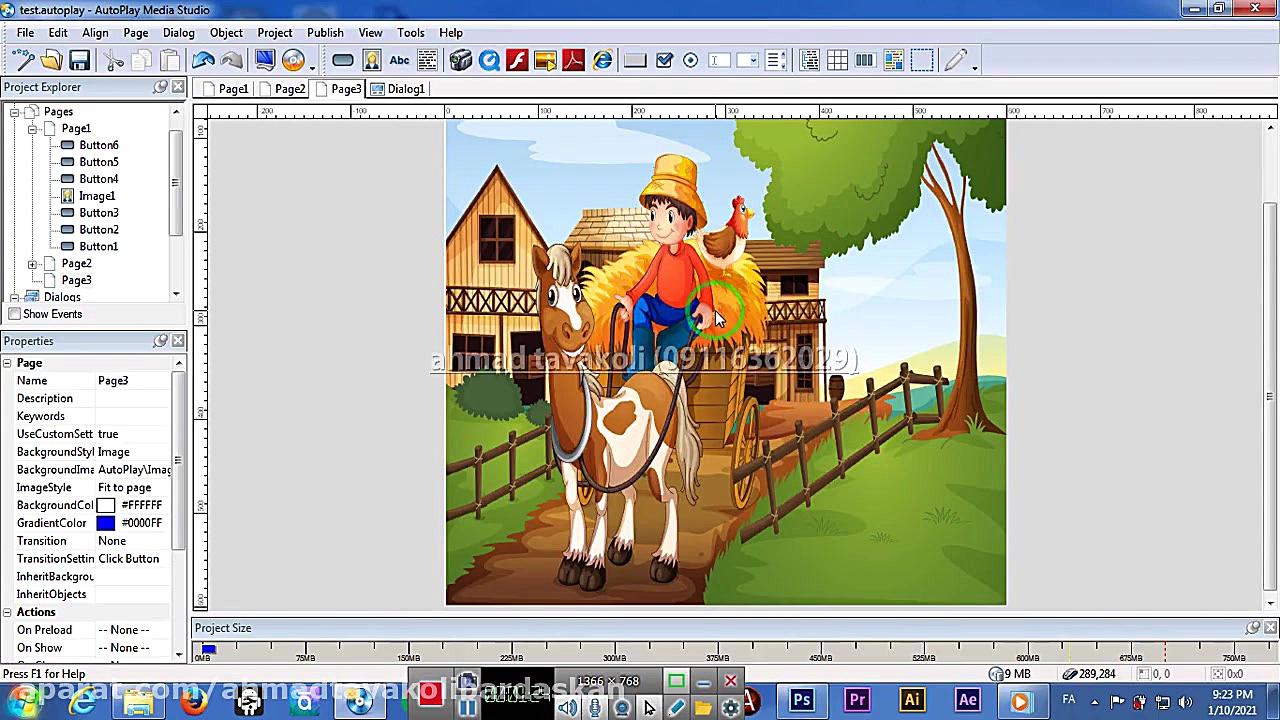Insert a Progress bar object
1280x720 pixels.
coord(865,61)
